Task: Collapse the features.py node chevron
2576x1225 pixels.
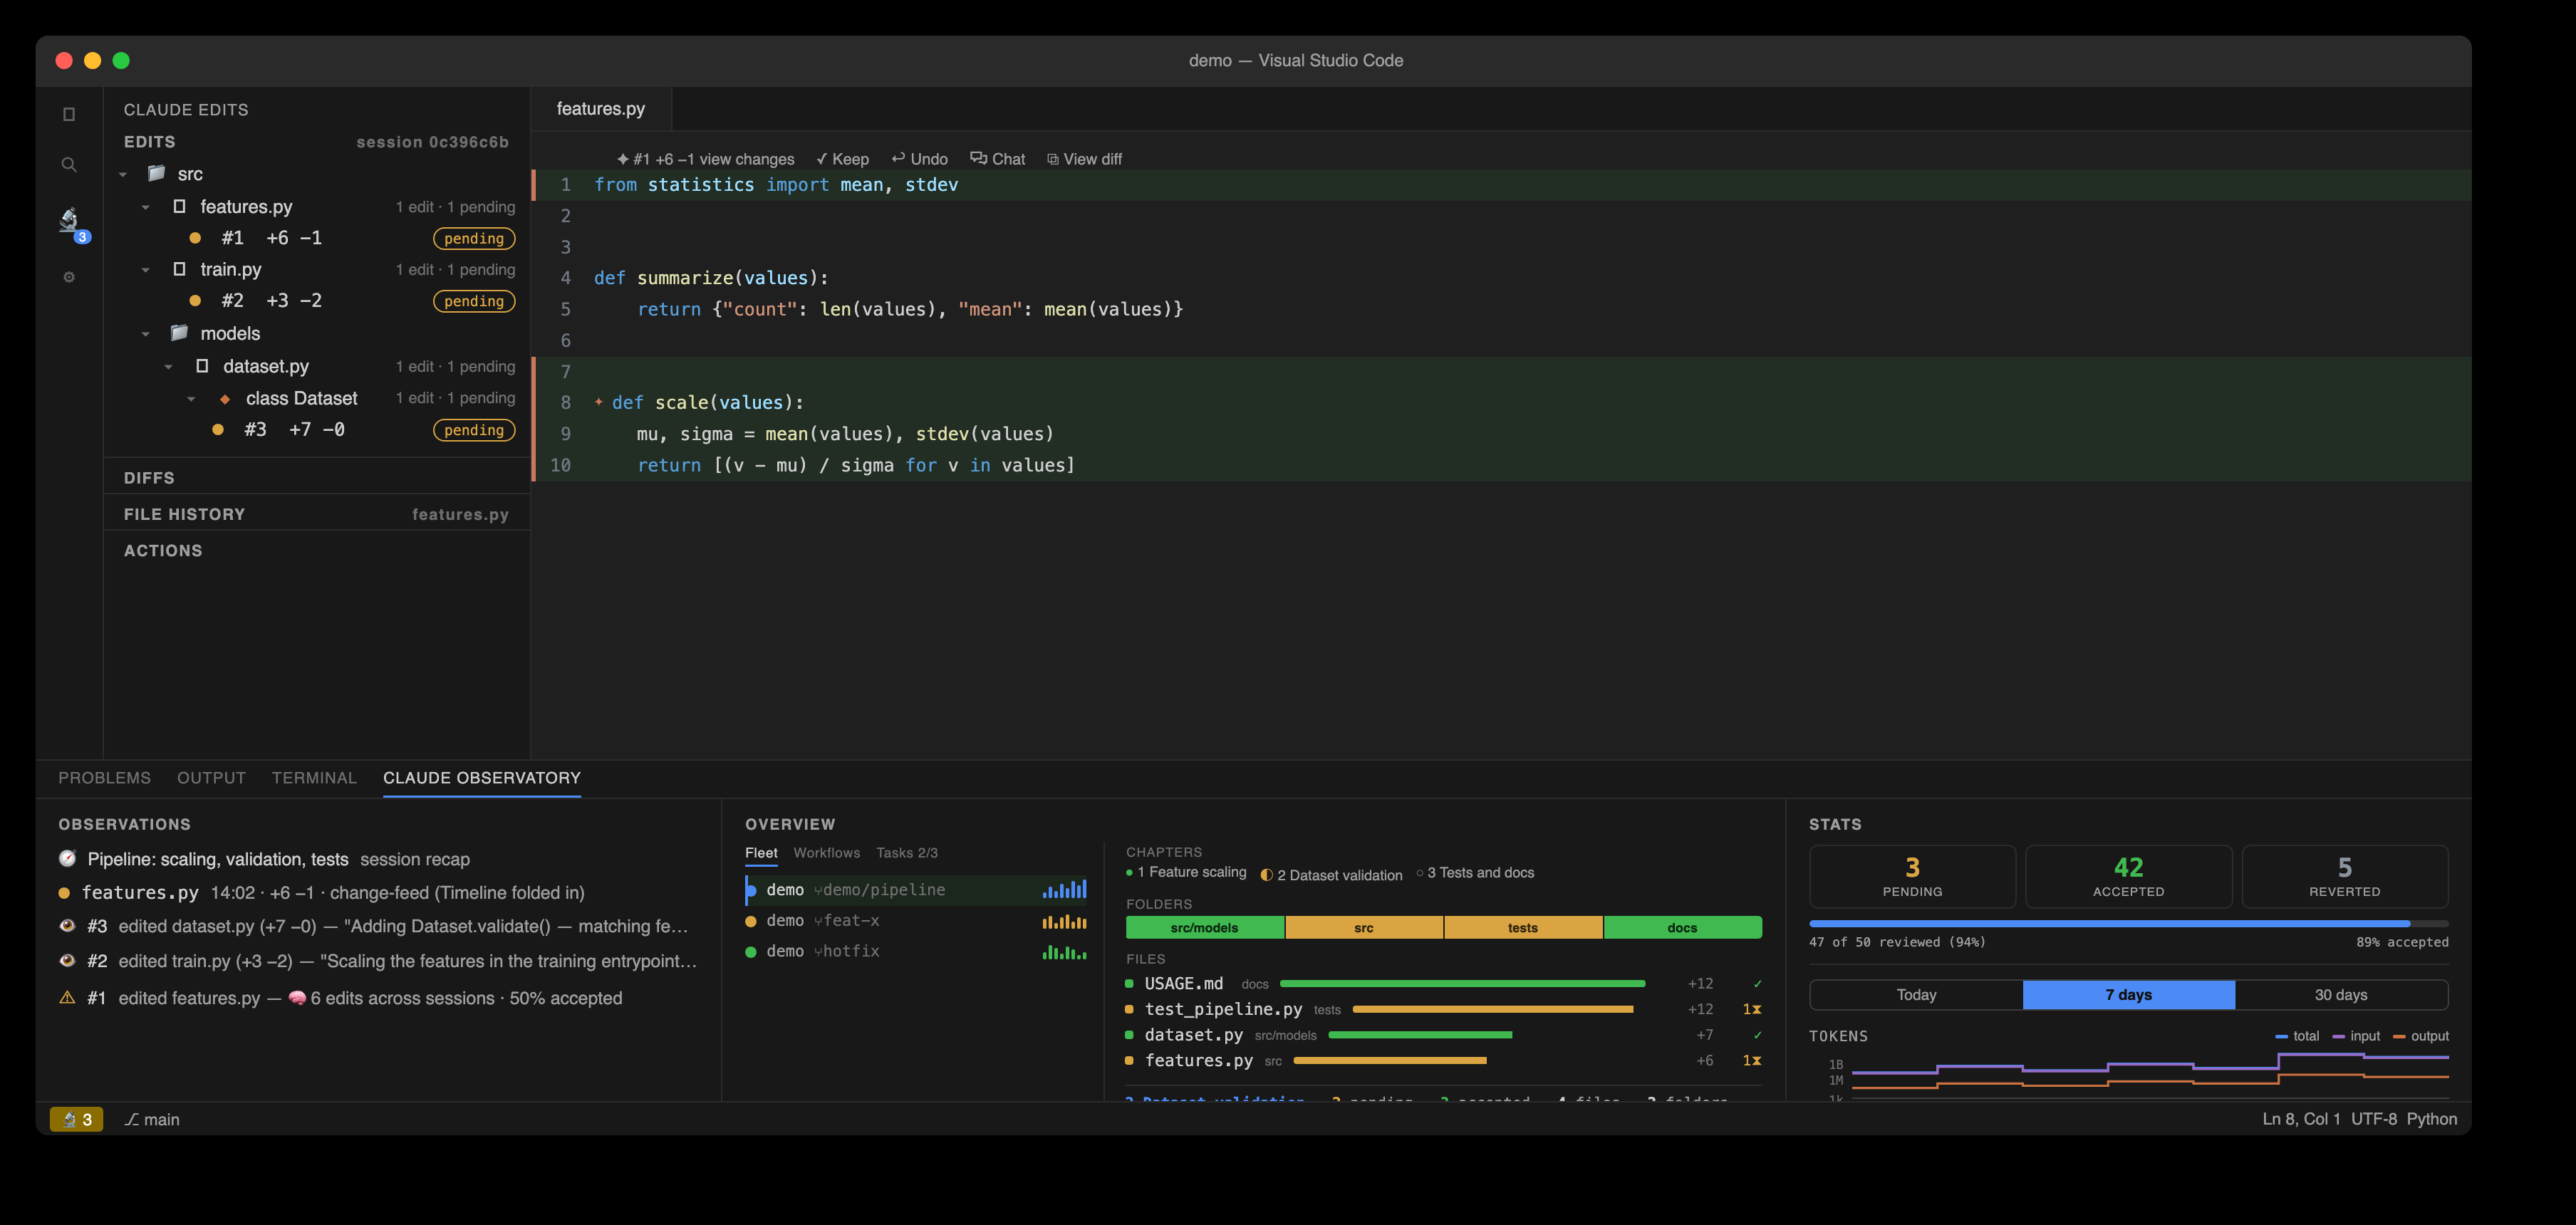Action: tap(146, 207)
